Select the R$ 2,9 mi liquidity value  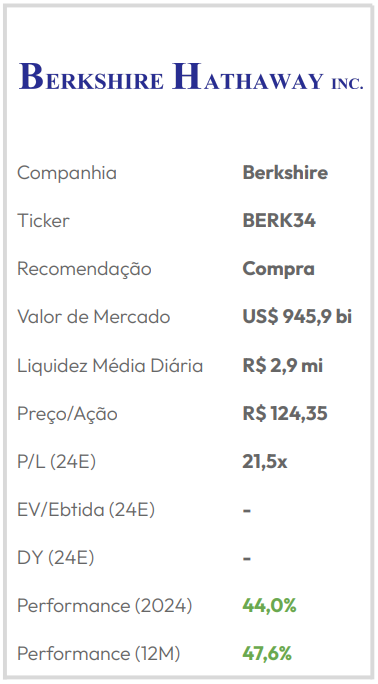click(x=283, y=366)
